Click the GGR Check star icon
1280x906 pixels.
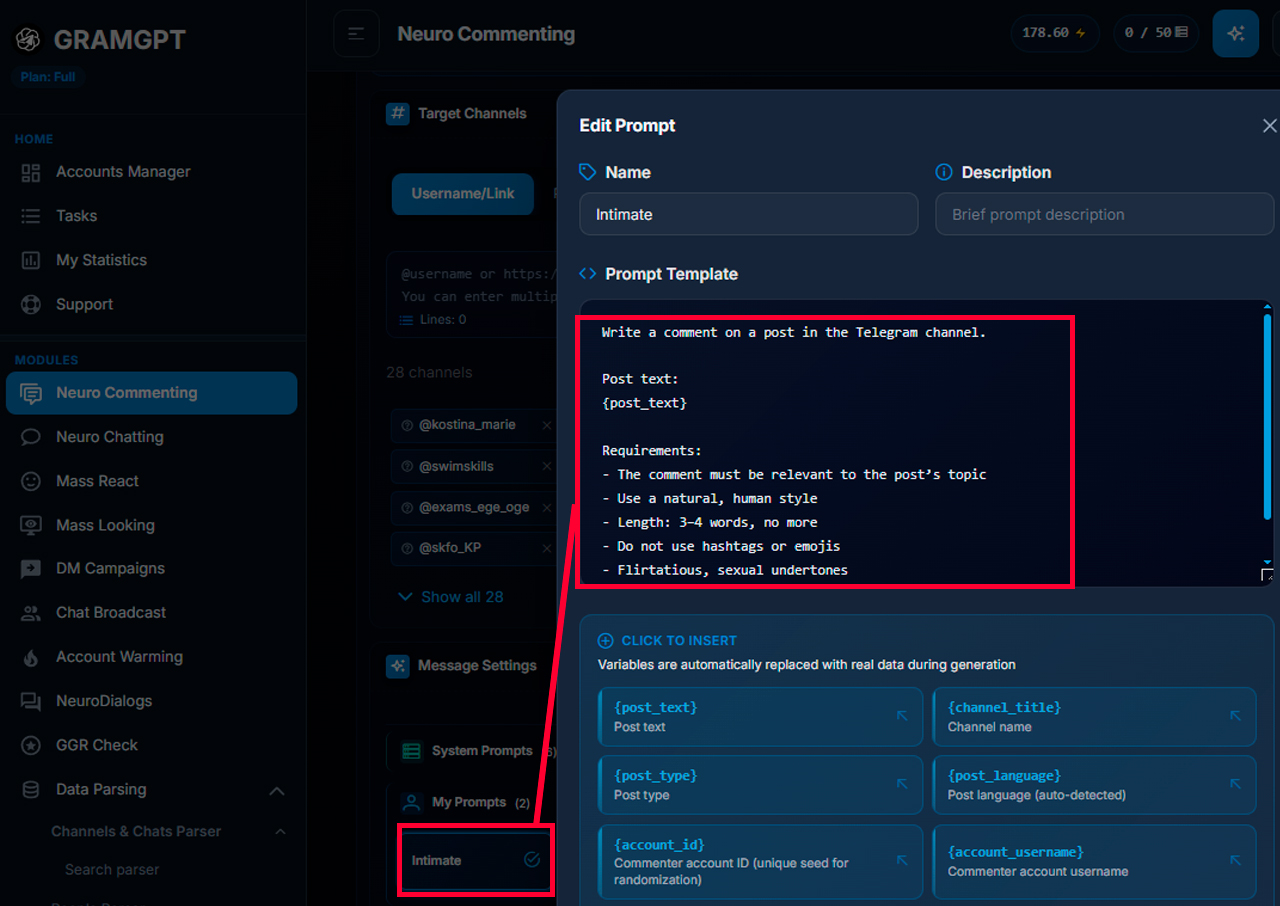[31, 745]
